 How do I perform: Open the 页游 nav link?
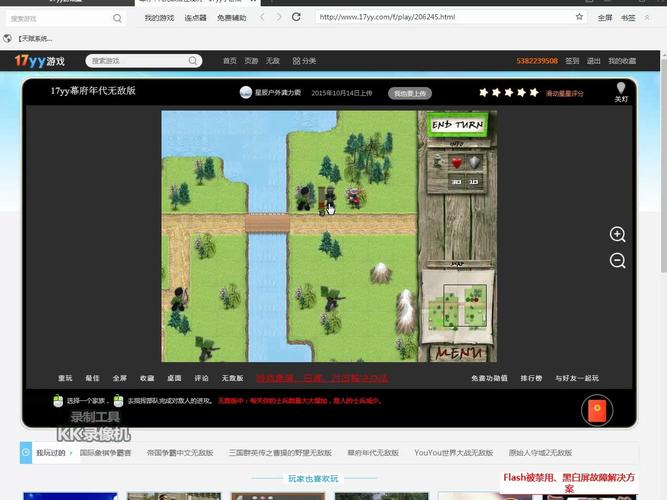pos(251,61)
